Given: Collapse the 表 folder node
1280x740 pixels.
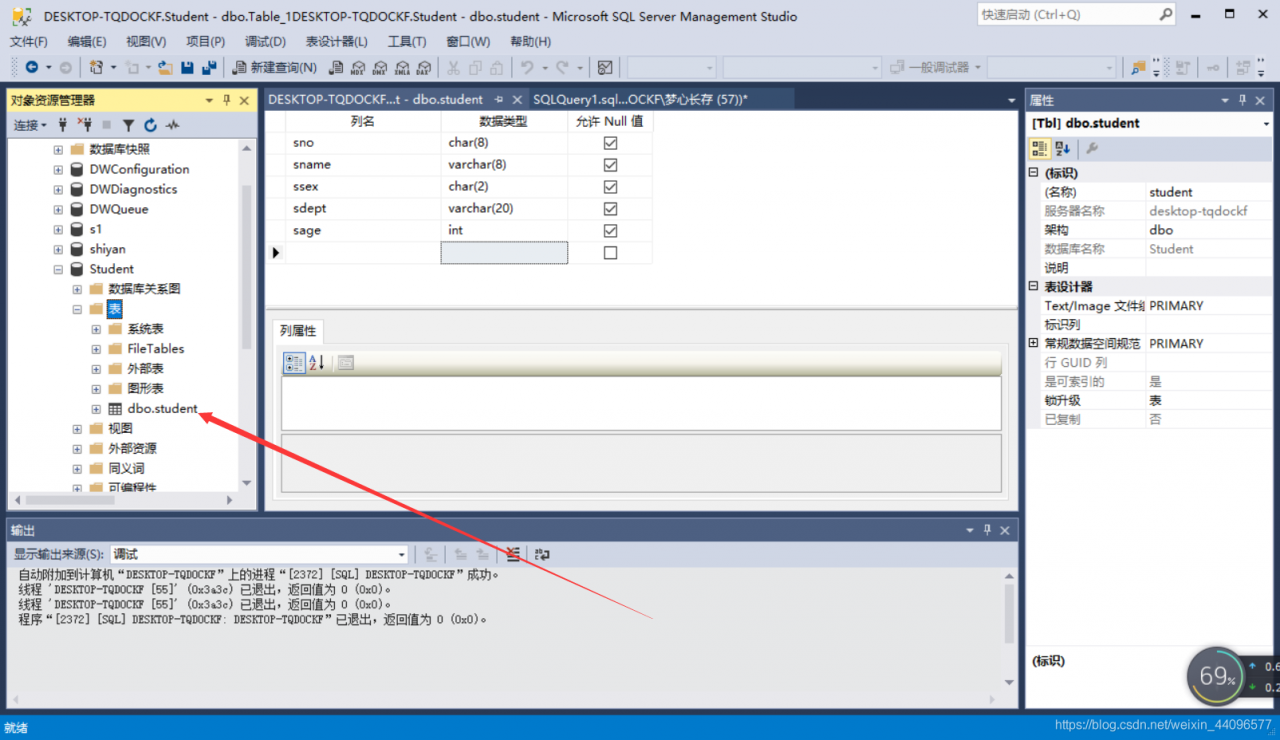Looking at the screenshot, I should 77,309.
